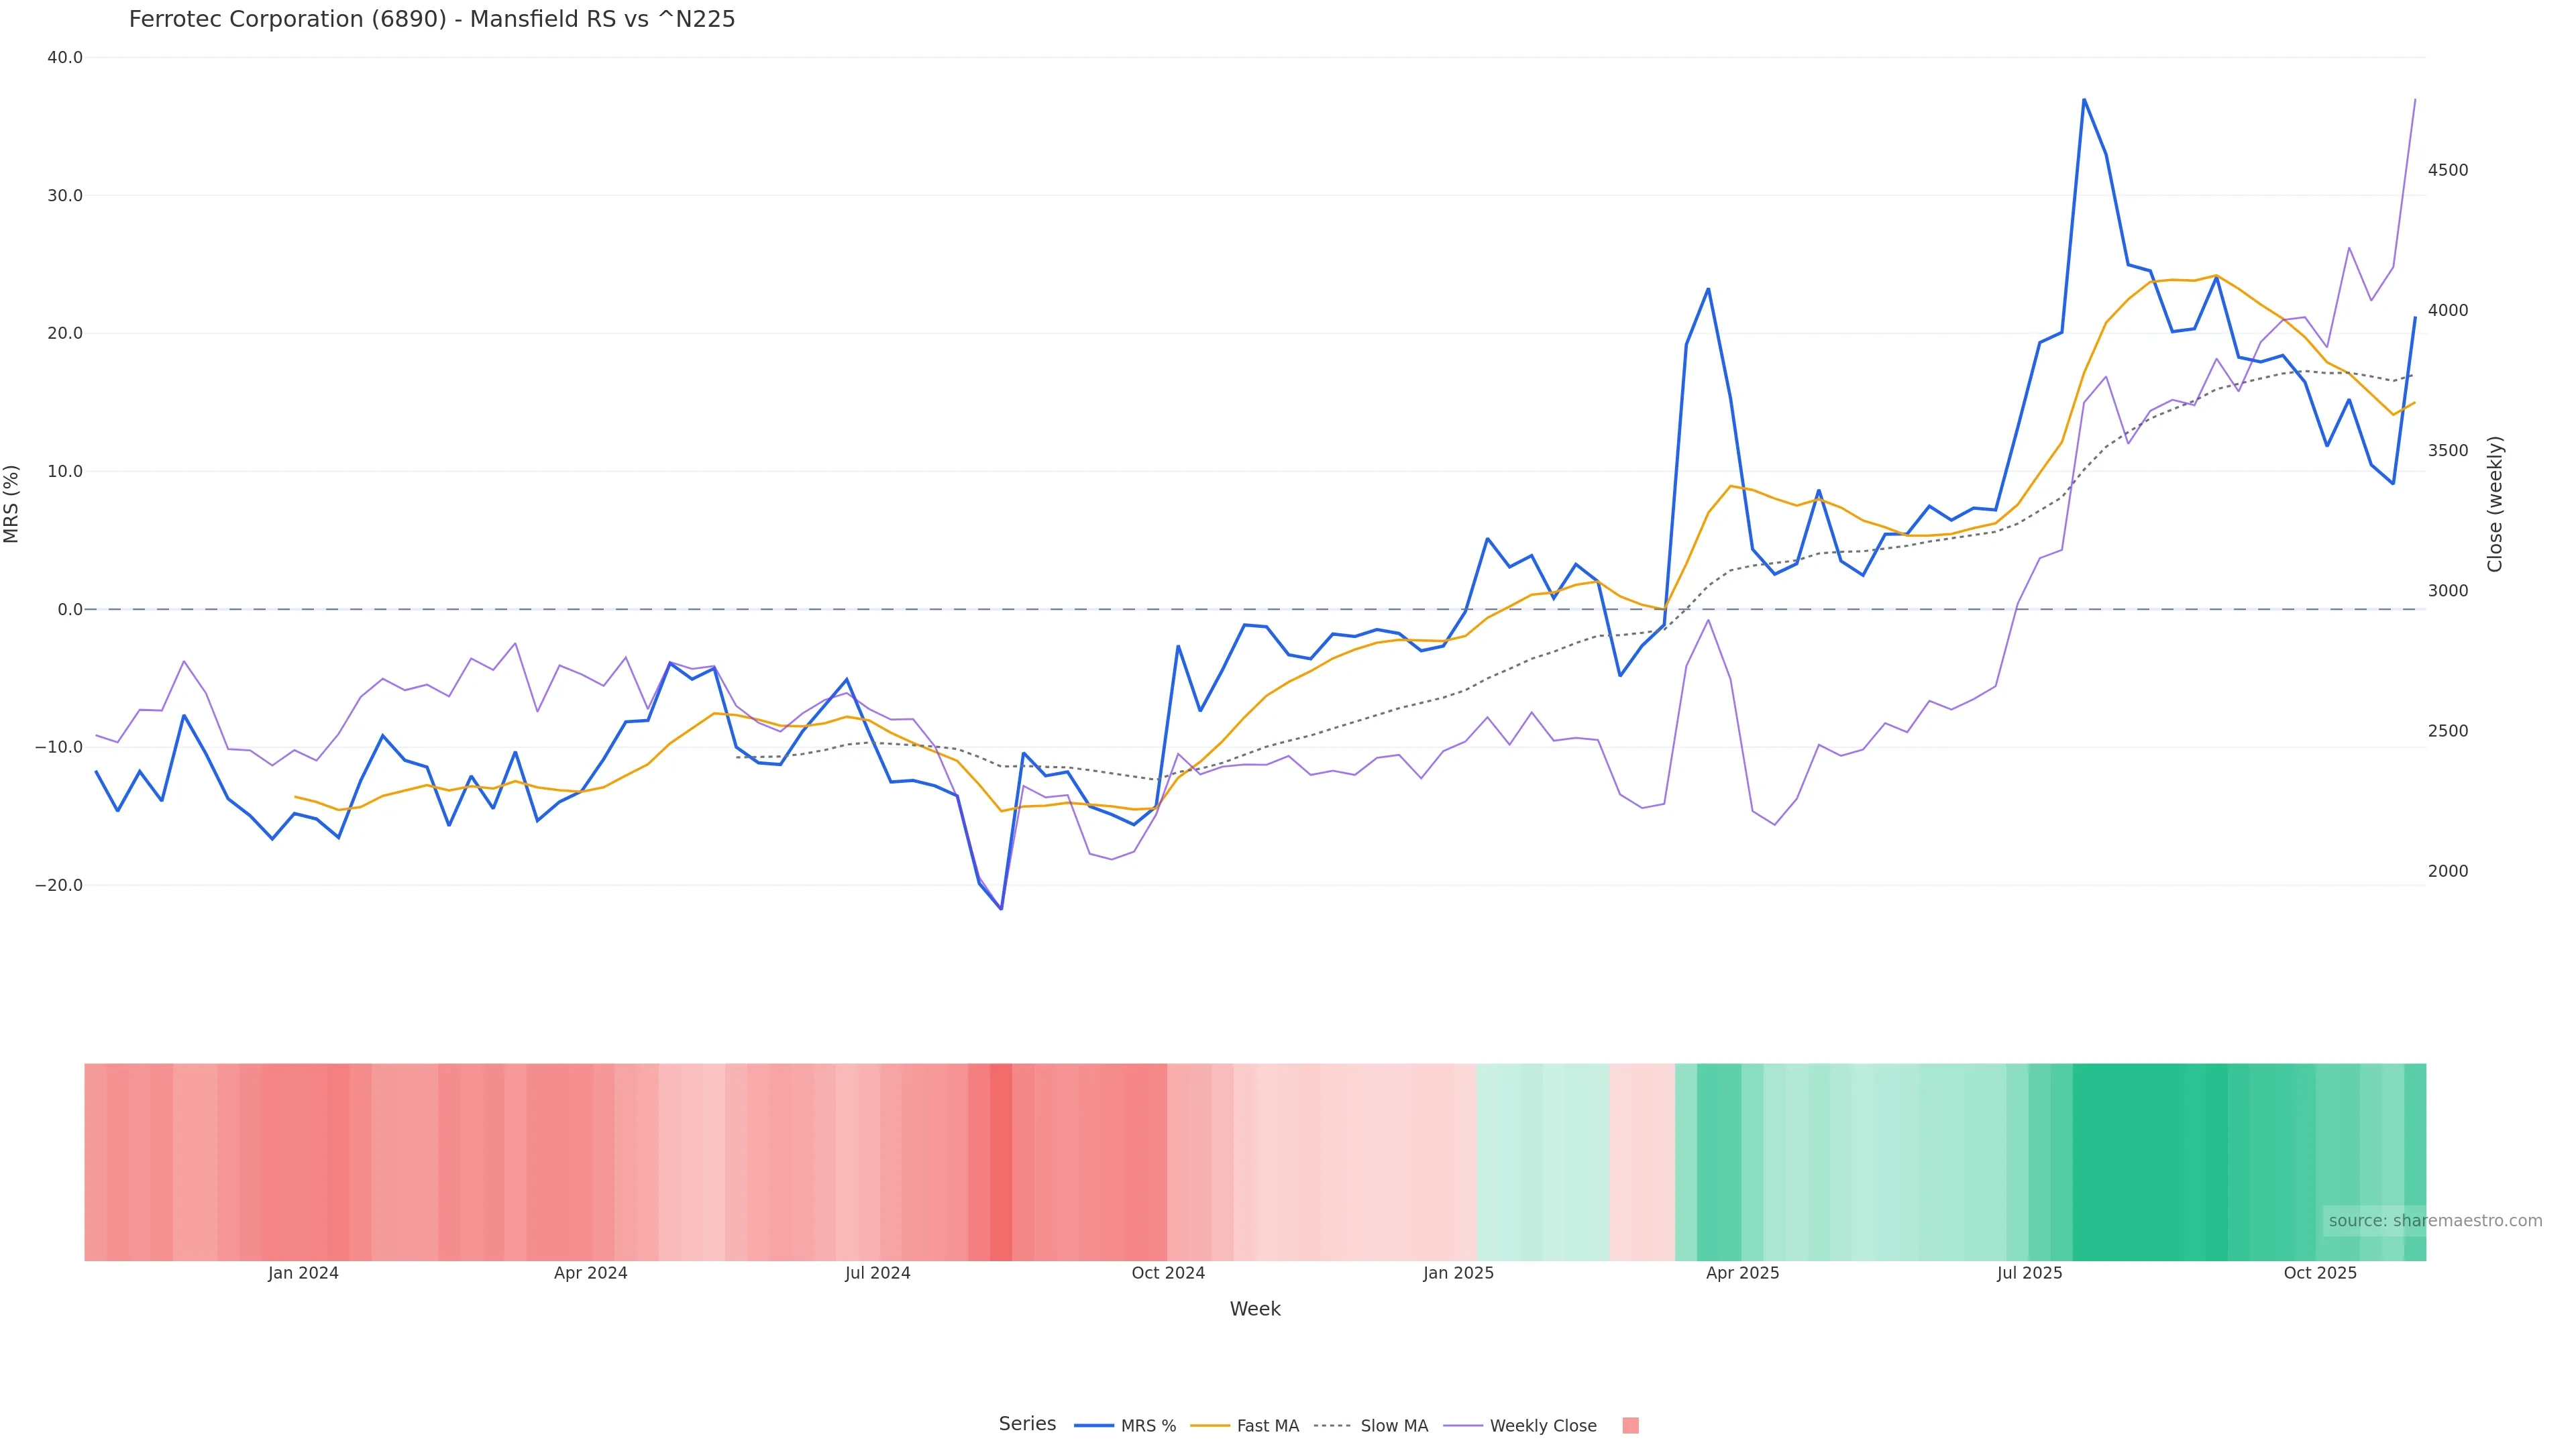Click the orange Fast MA legend line marker
2576x1449 pixels.
(x=1210, y=1426)
